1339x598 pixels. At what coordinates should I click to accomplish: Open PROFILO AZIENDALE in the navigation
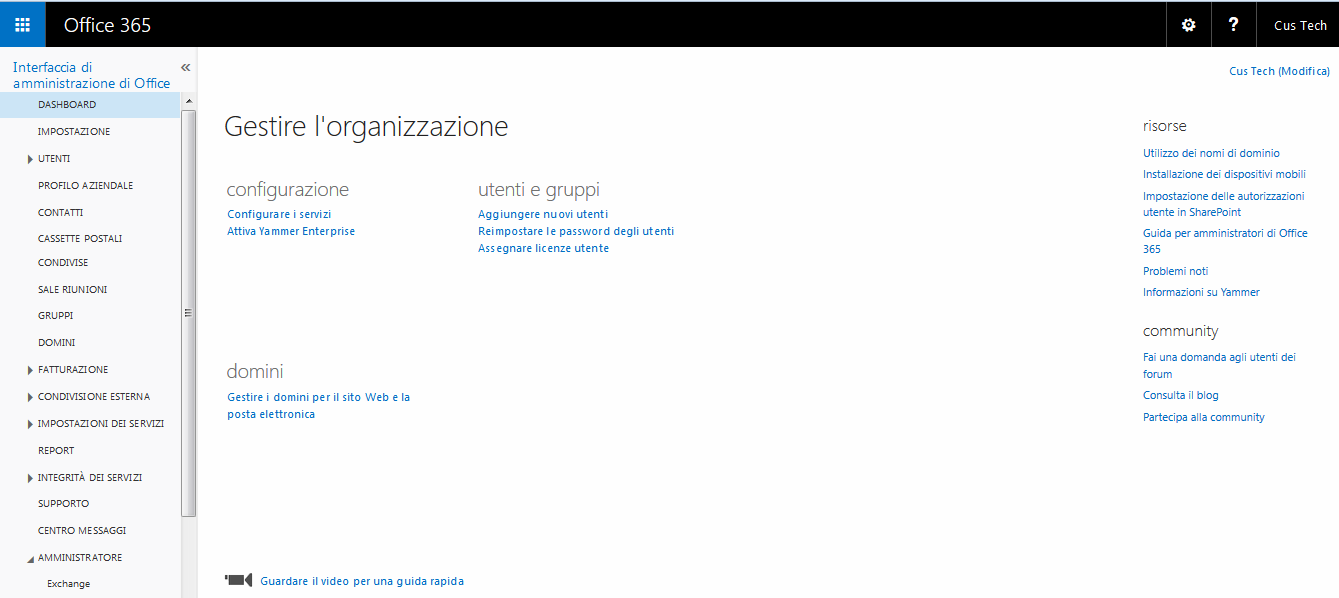pyautogui.click(x=85, y=186)
